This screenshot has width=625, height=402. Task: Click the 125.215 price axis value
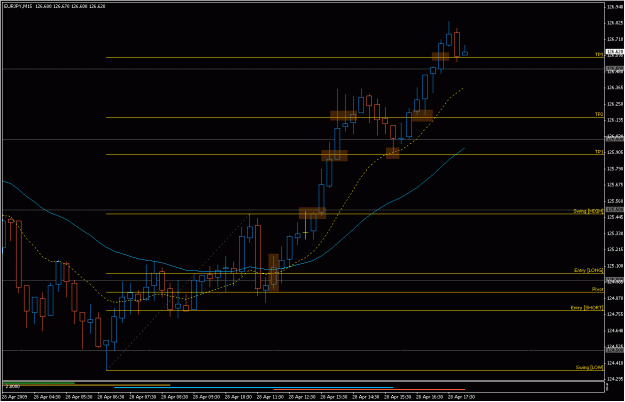tap(615, 249)
